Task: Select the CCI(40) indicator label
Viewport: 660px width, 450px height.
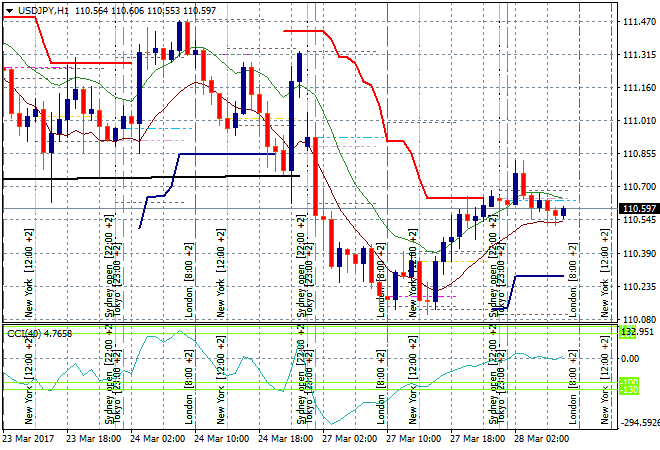Action: click(20, 332)
